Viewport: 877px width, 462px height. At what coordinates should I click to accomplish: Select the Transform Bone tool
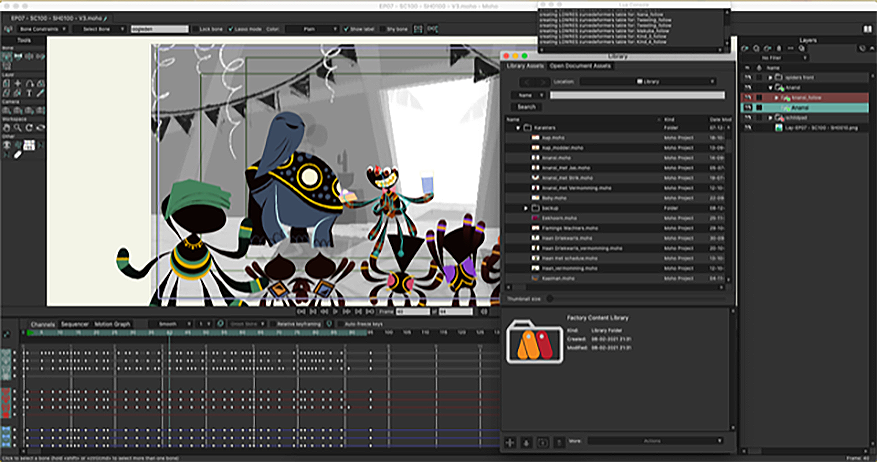click(18, 56)
